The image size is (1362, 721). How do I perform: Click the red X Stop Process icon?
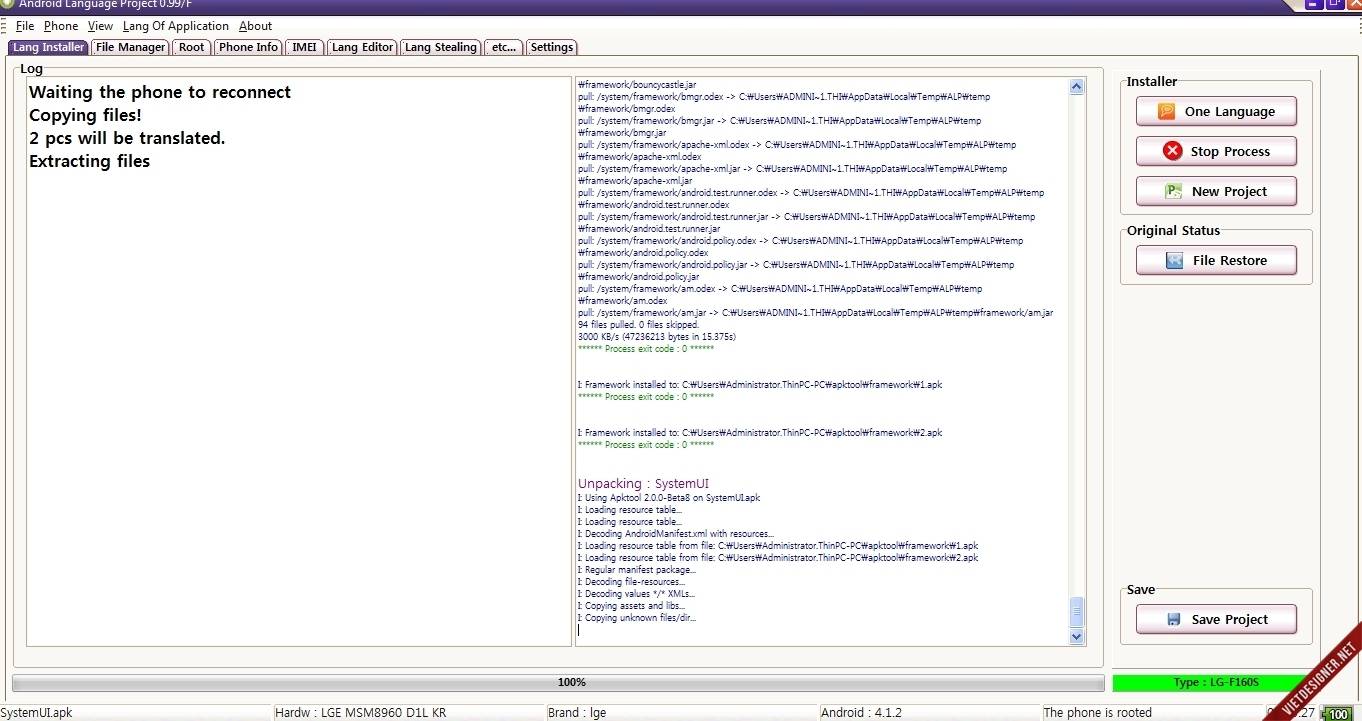coord(1172,151)
